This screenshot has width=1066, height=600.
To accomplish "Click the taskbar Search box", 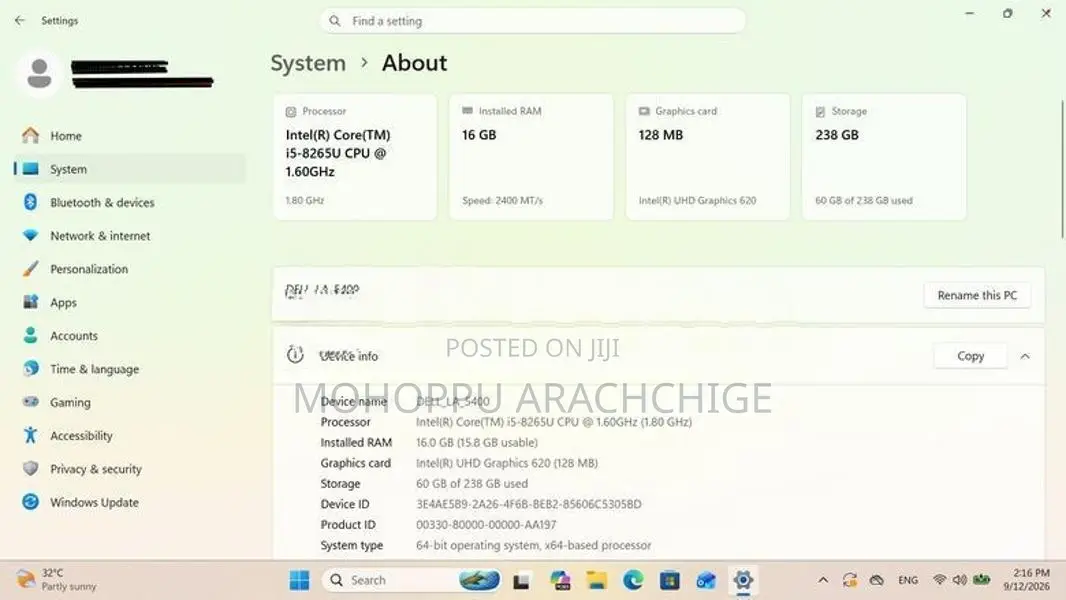I will pyautogui.click(x=411, y=580).
